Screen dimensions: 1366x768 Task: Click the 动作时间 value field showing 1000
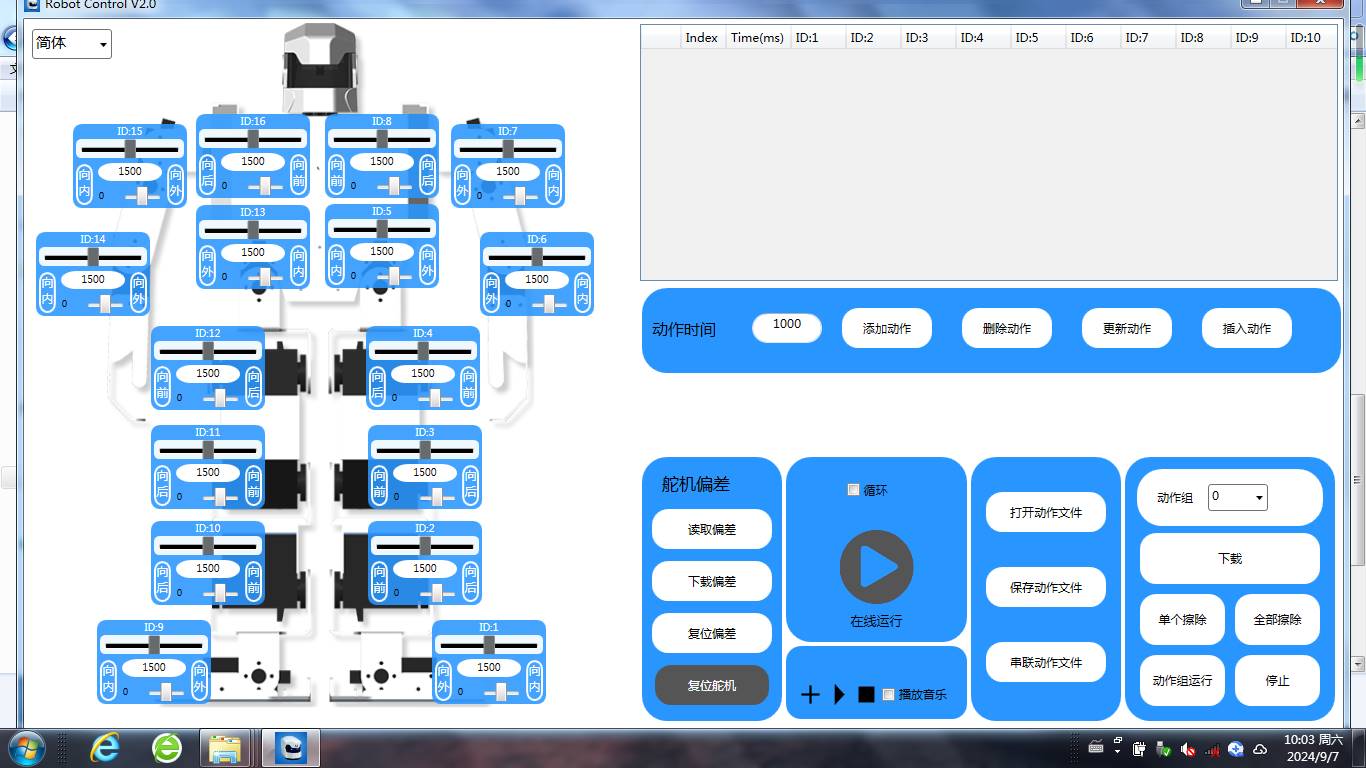[x=787, y=327]
